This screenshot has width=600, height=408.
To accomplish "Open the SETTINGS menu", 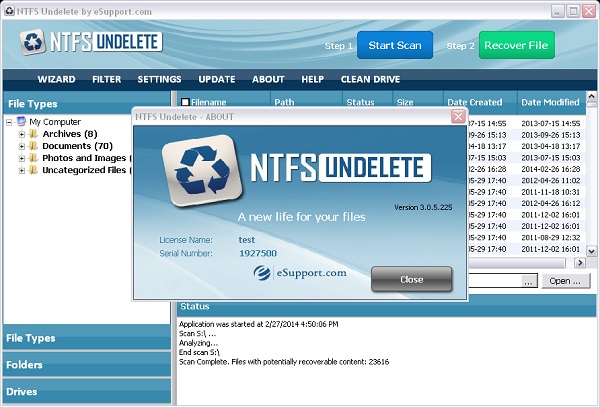I will coord(159,79).
